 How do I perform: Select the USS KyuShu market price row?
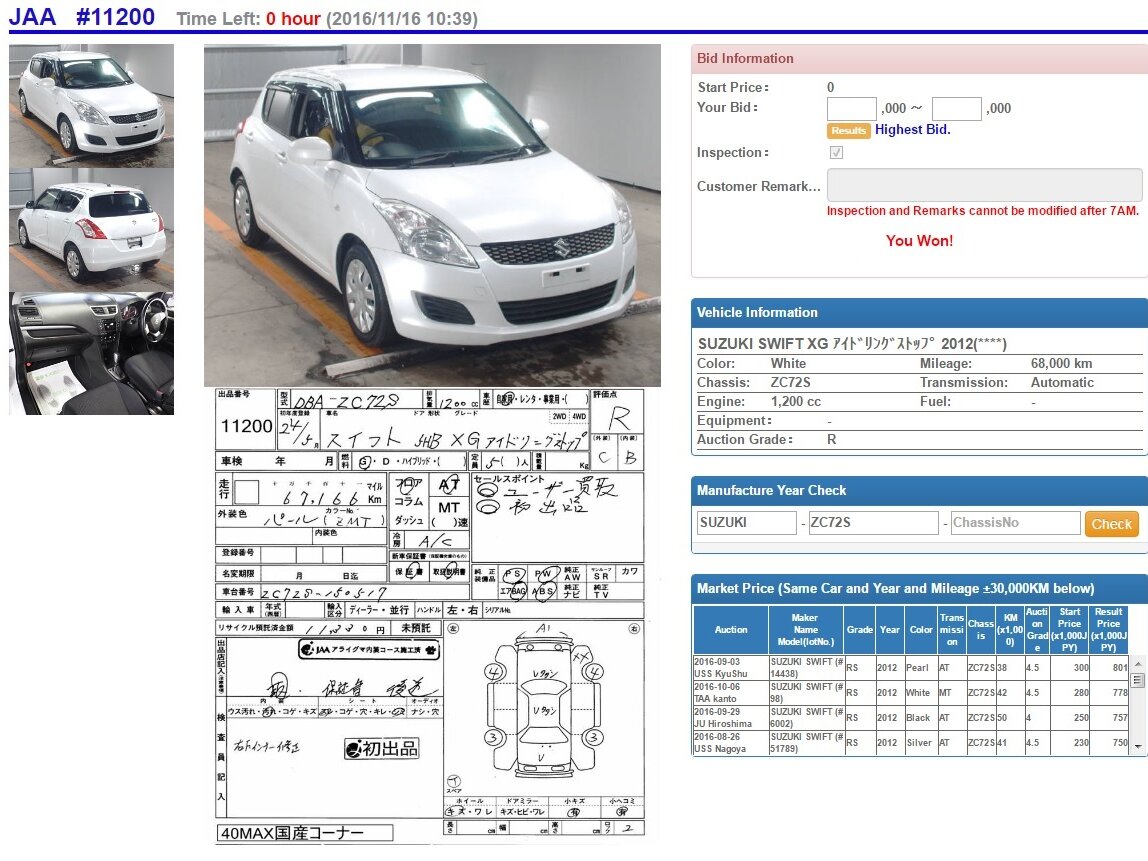click(910, 668)
